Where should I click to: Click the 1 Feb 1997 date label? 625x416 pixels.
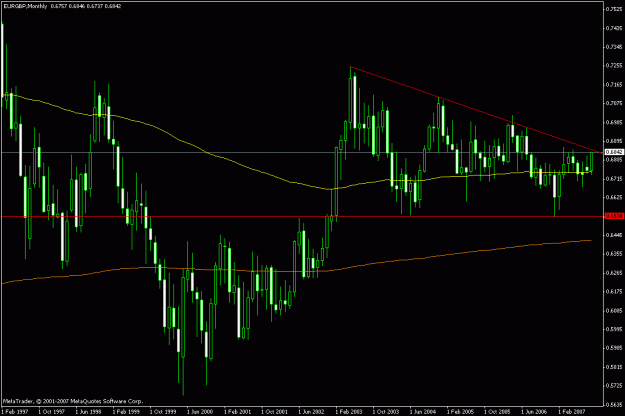(15, 412)
